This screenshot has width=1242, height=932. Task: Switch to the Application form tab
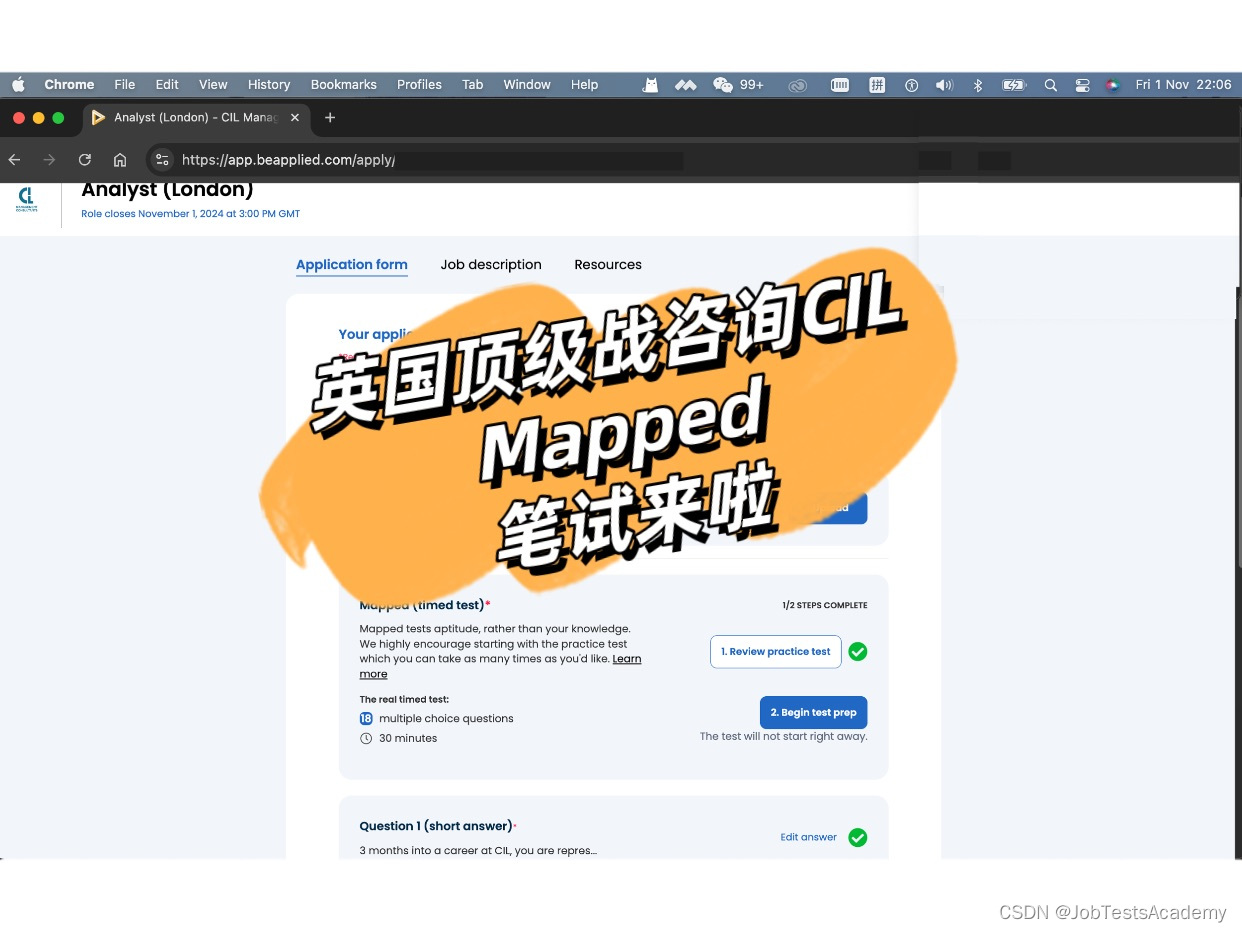(352, 265)
